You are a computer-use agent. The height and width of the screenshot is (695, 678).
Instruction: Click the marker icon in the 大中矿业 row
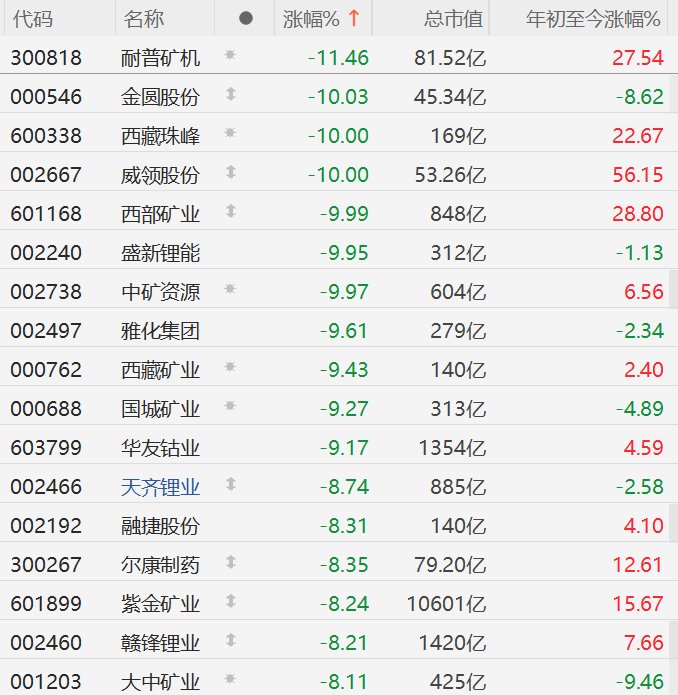(230, 679)
